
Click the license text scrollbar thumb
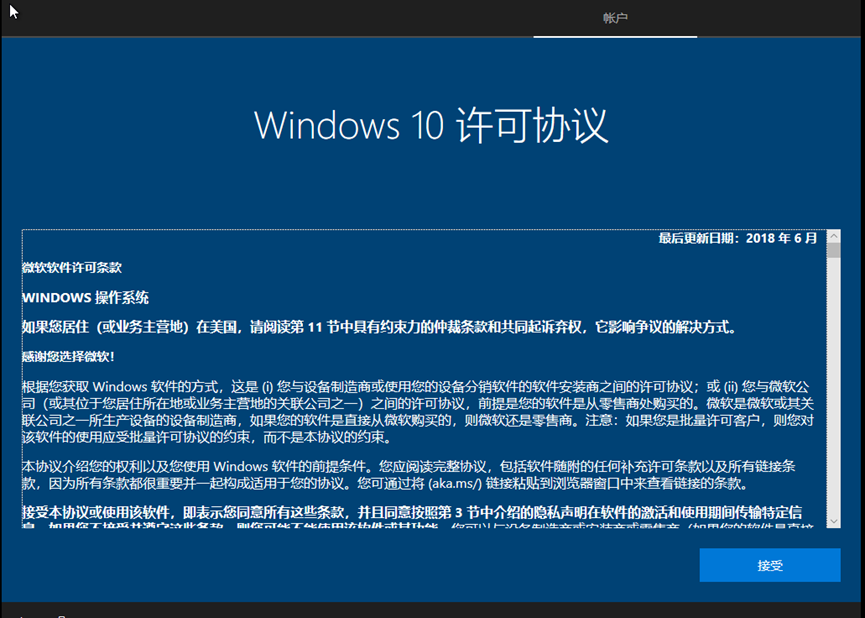tap(834, 250)
